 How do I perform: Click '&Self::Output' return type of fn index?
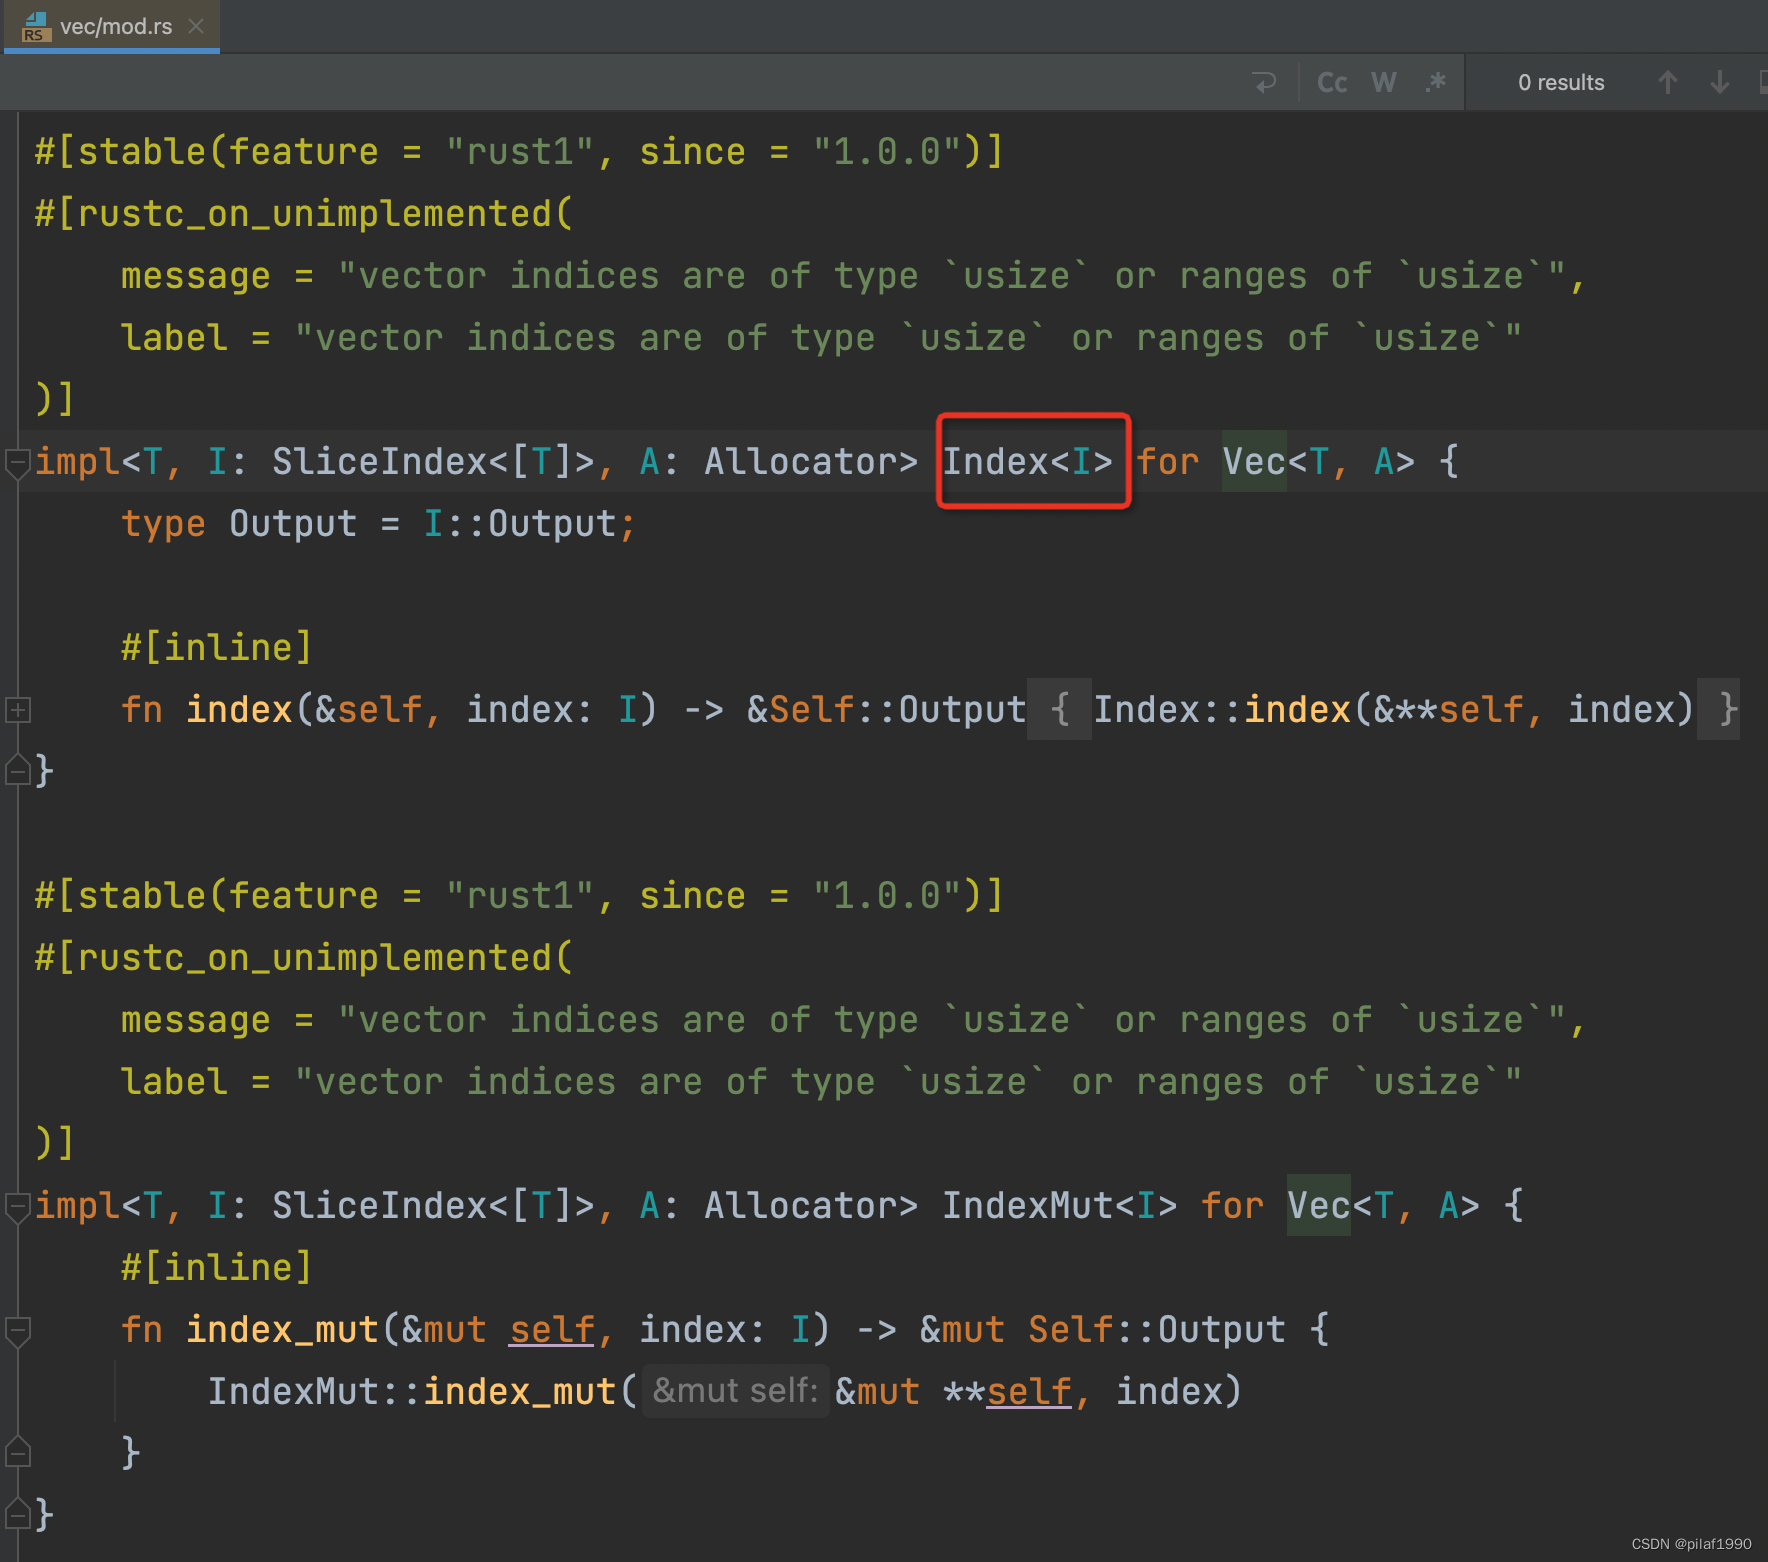(887, 710)
